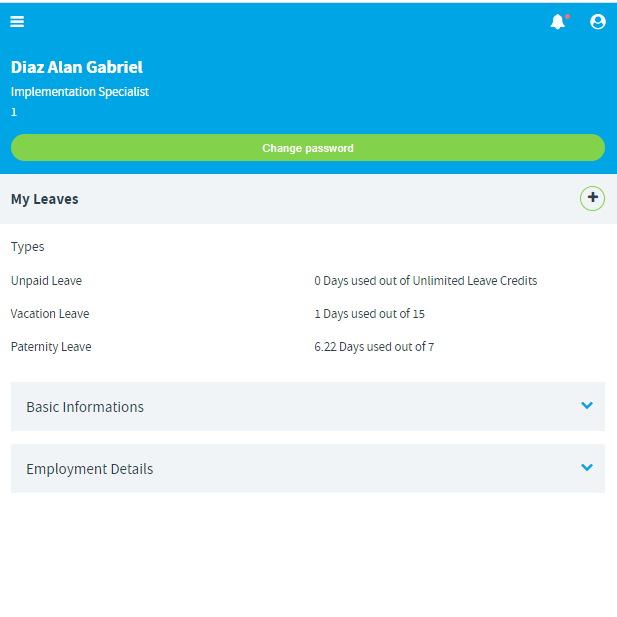Select the Vacation Leave type row
Screen dimensions: 617x617
308,314
